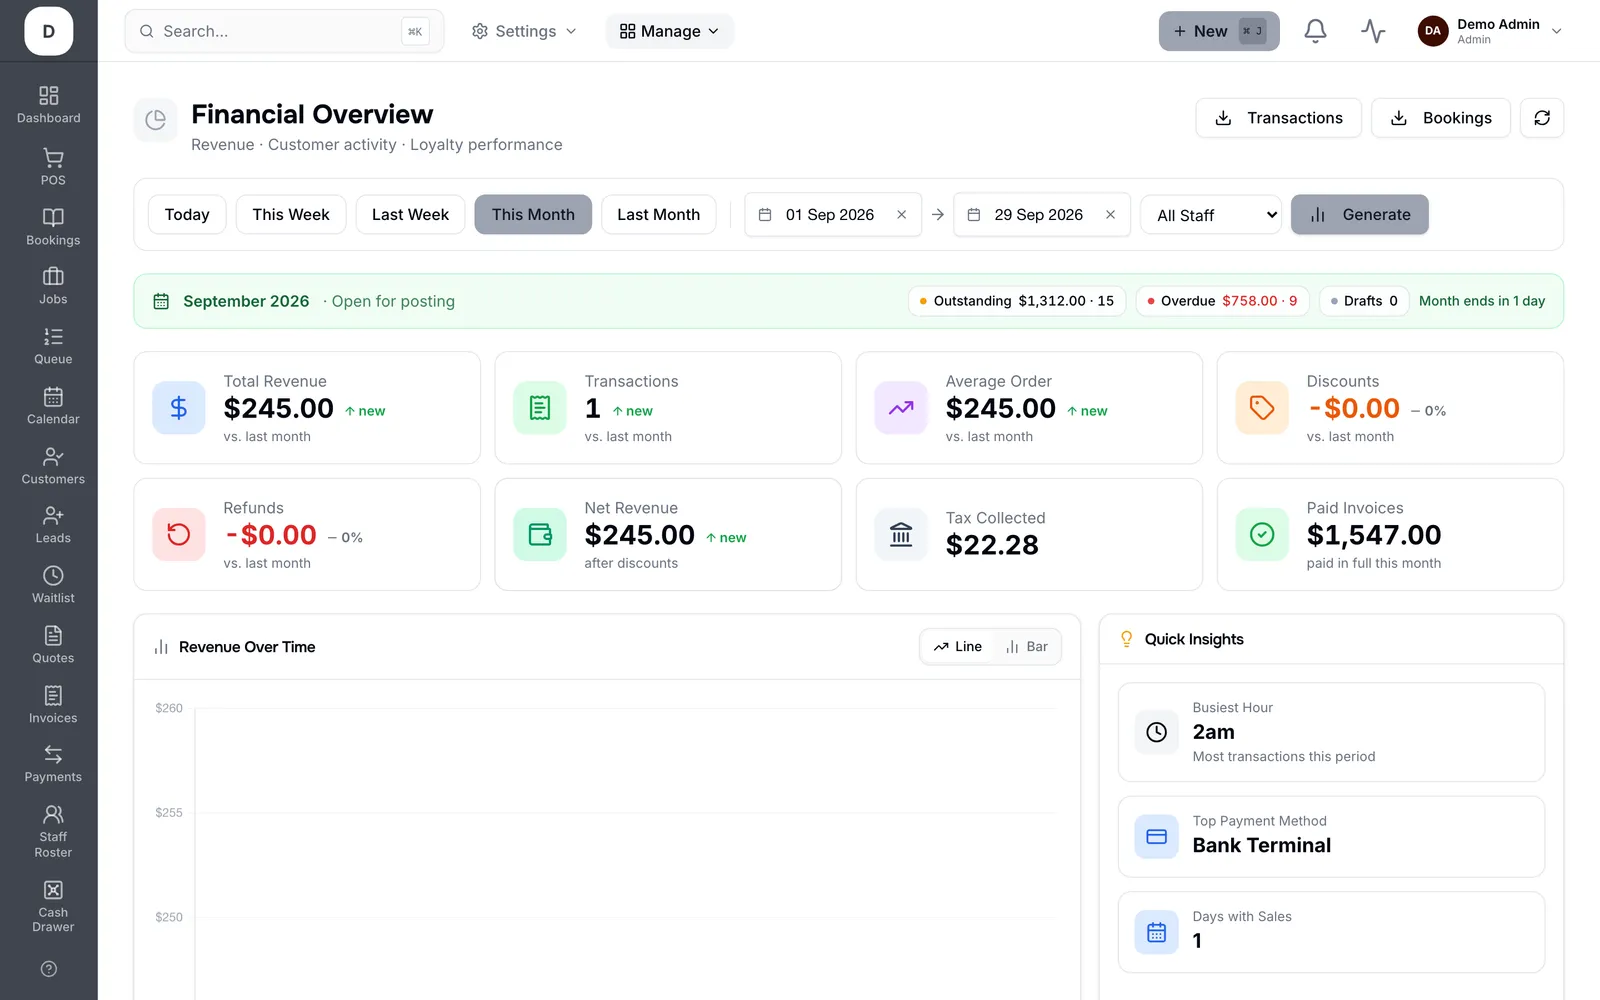Open the activity pulse icon
This screenshot has width=1600, height=1000.
pos(1373,31)
